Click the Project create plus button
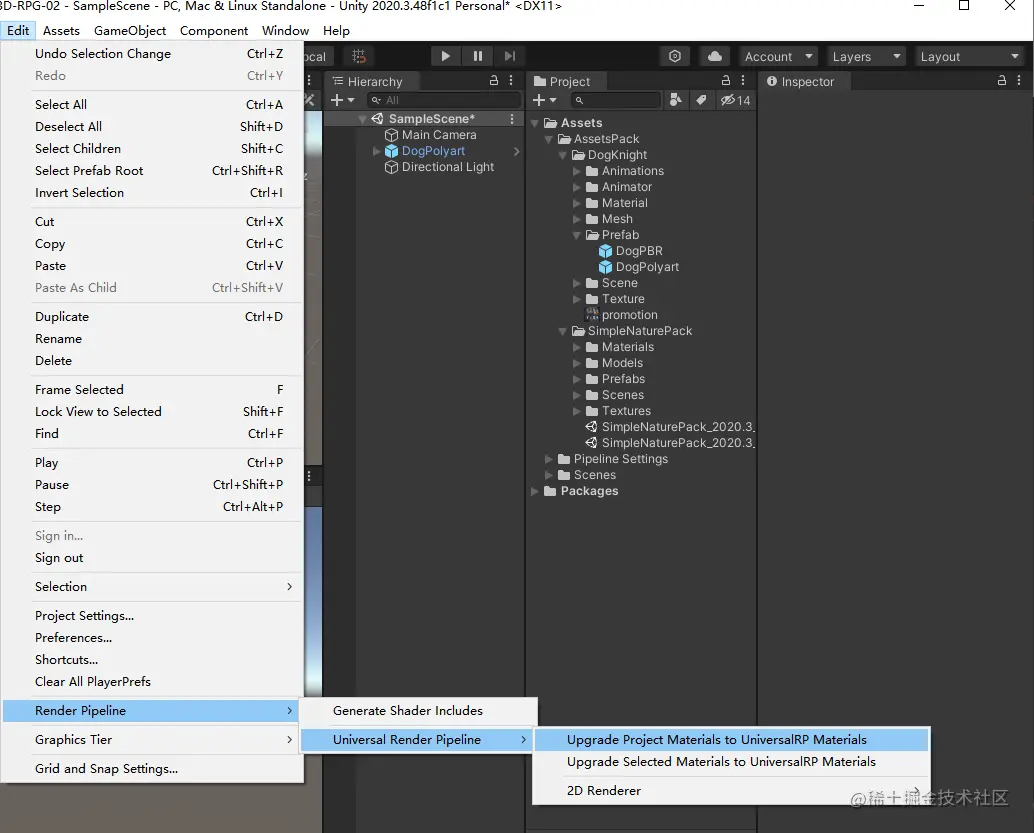1034x833 pixels. [x=543, y=100]
